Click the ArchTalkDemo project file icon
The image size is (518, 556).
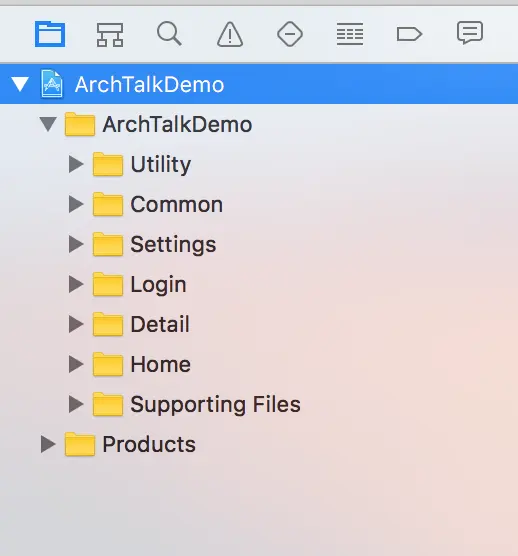(x=52, y=84)
